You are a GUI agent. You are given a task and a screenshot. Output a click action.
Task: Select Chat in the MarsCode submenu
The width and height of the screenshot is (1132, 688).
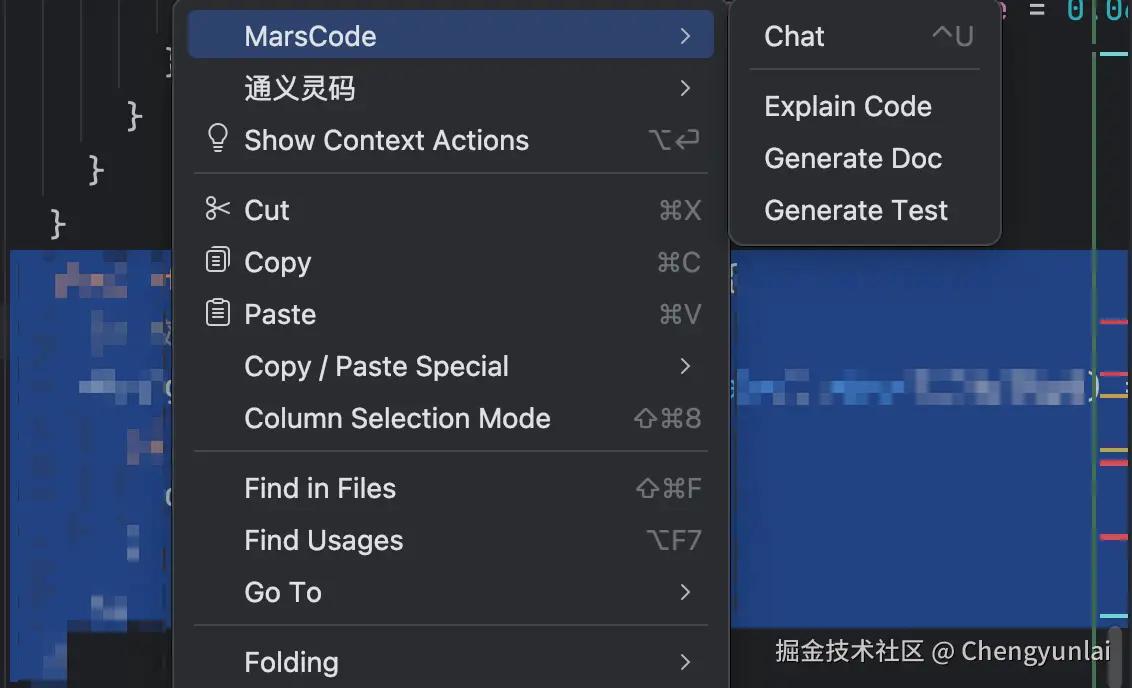click(795, 36)
